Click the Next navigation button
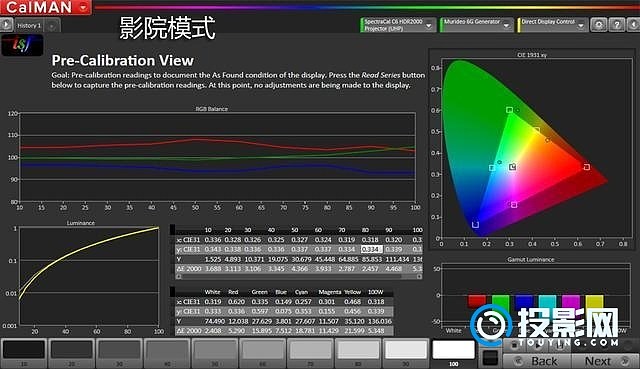Image resolution: width=640 pixels, height=369 pixels. pos(605,361)
